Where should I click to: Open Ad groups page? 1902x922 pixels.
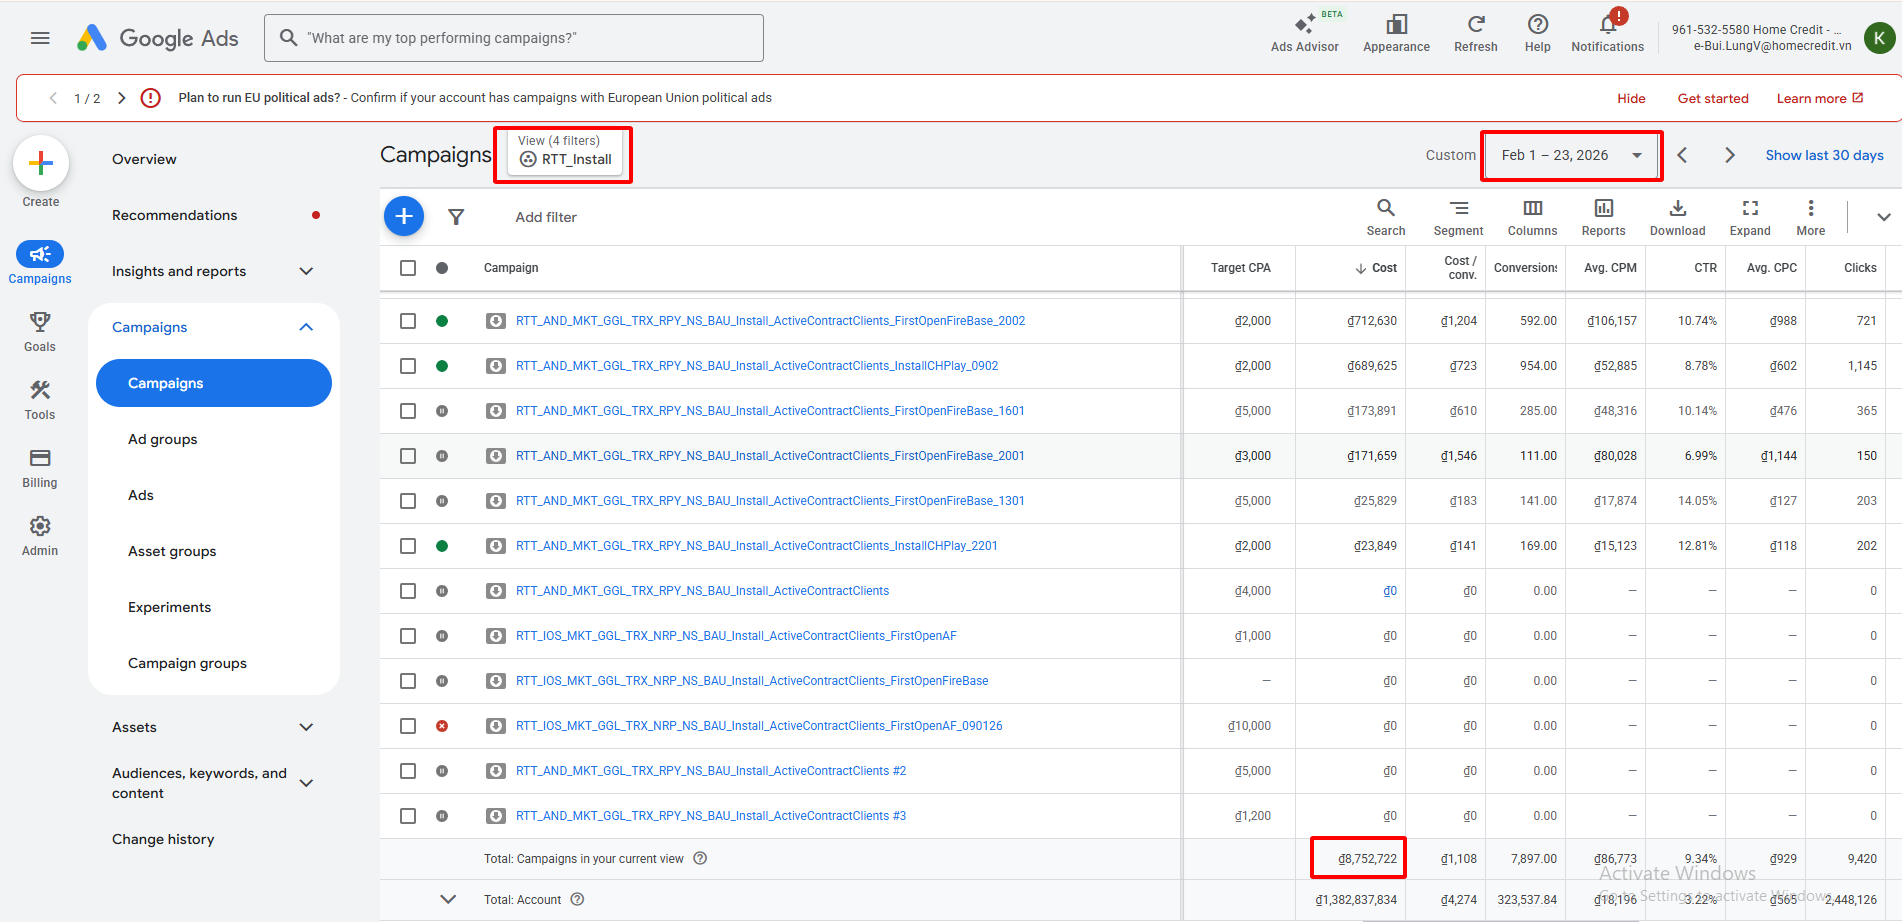pyautogui.click(x=163, y=439)
